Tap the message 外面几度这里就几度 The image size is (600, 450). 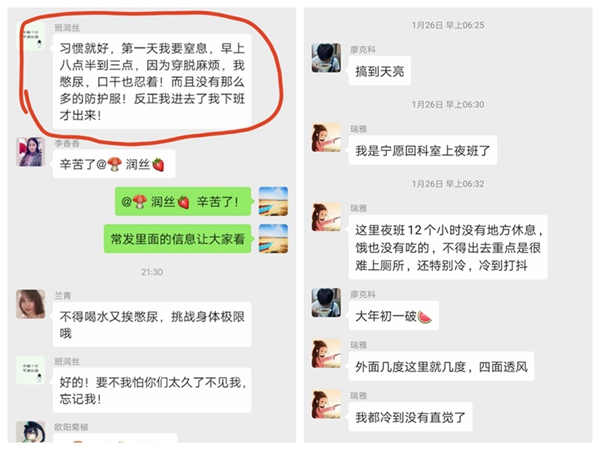[x=441, y=367]
